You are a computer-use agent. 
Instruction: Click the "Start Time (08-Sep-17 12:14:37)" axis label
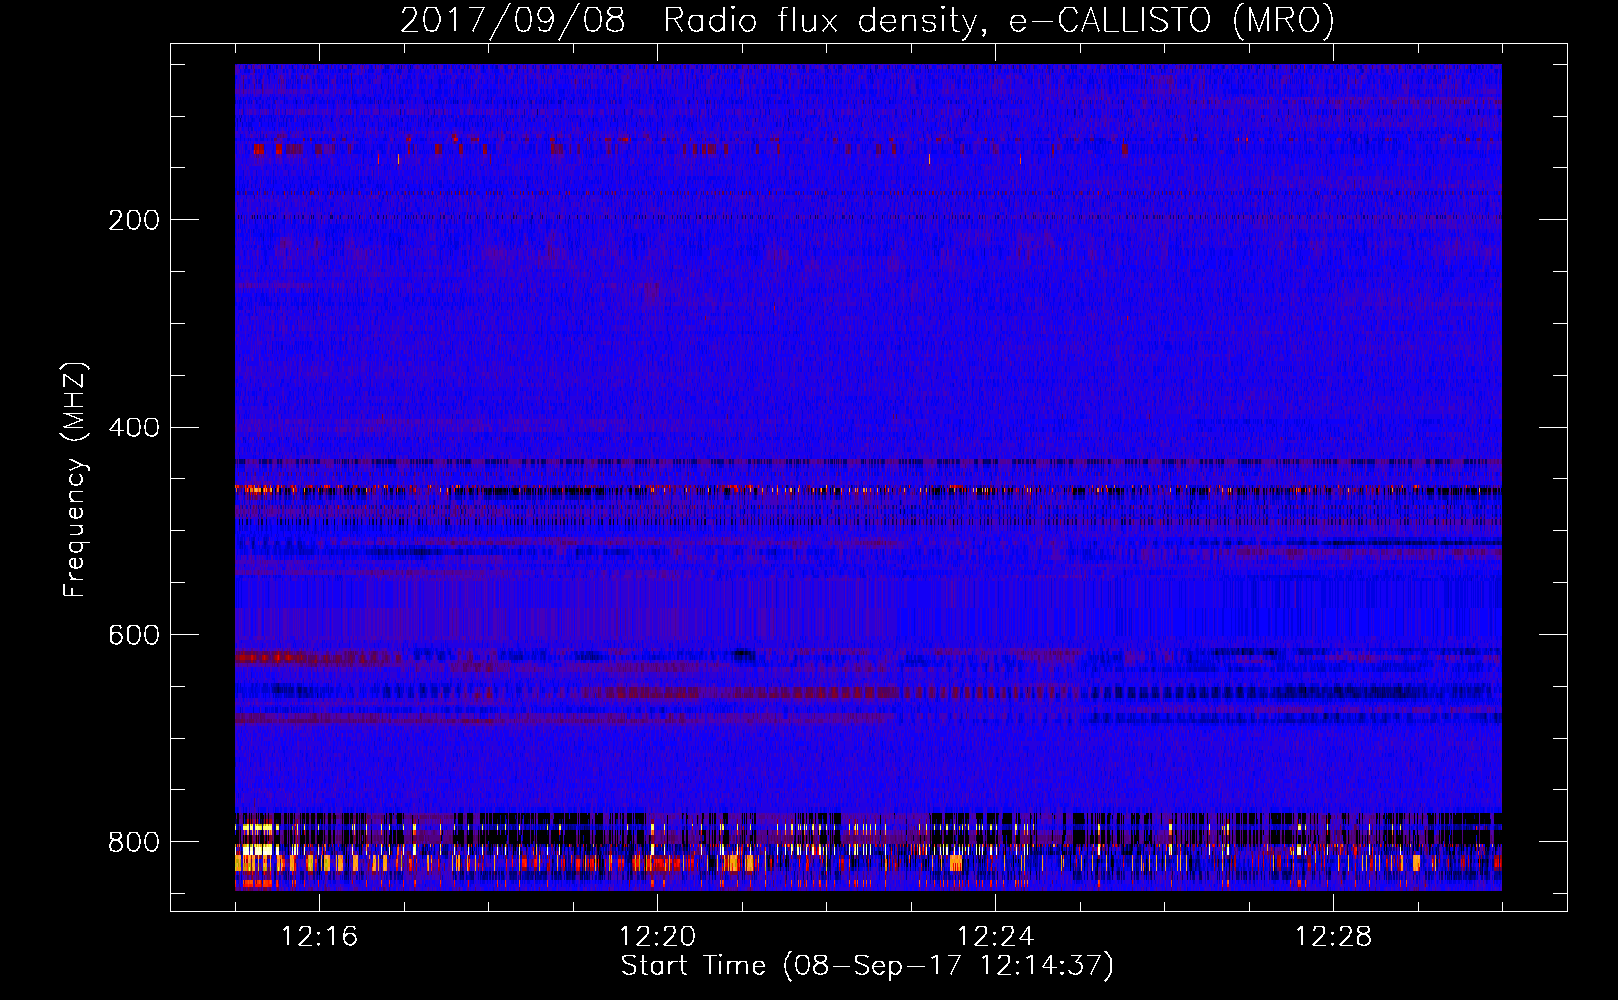(867, 966)
